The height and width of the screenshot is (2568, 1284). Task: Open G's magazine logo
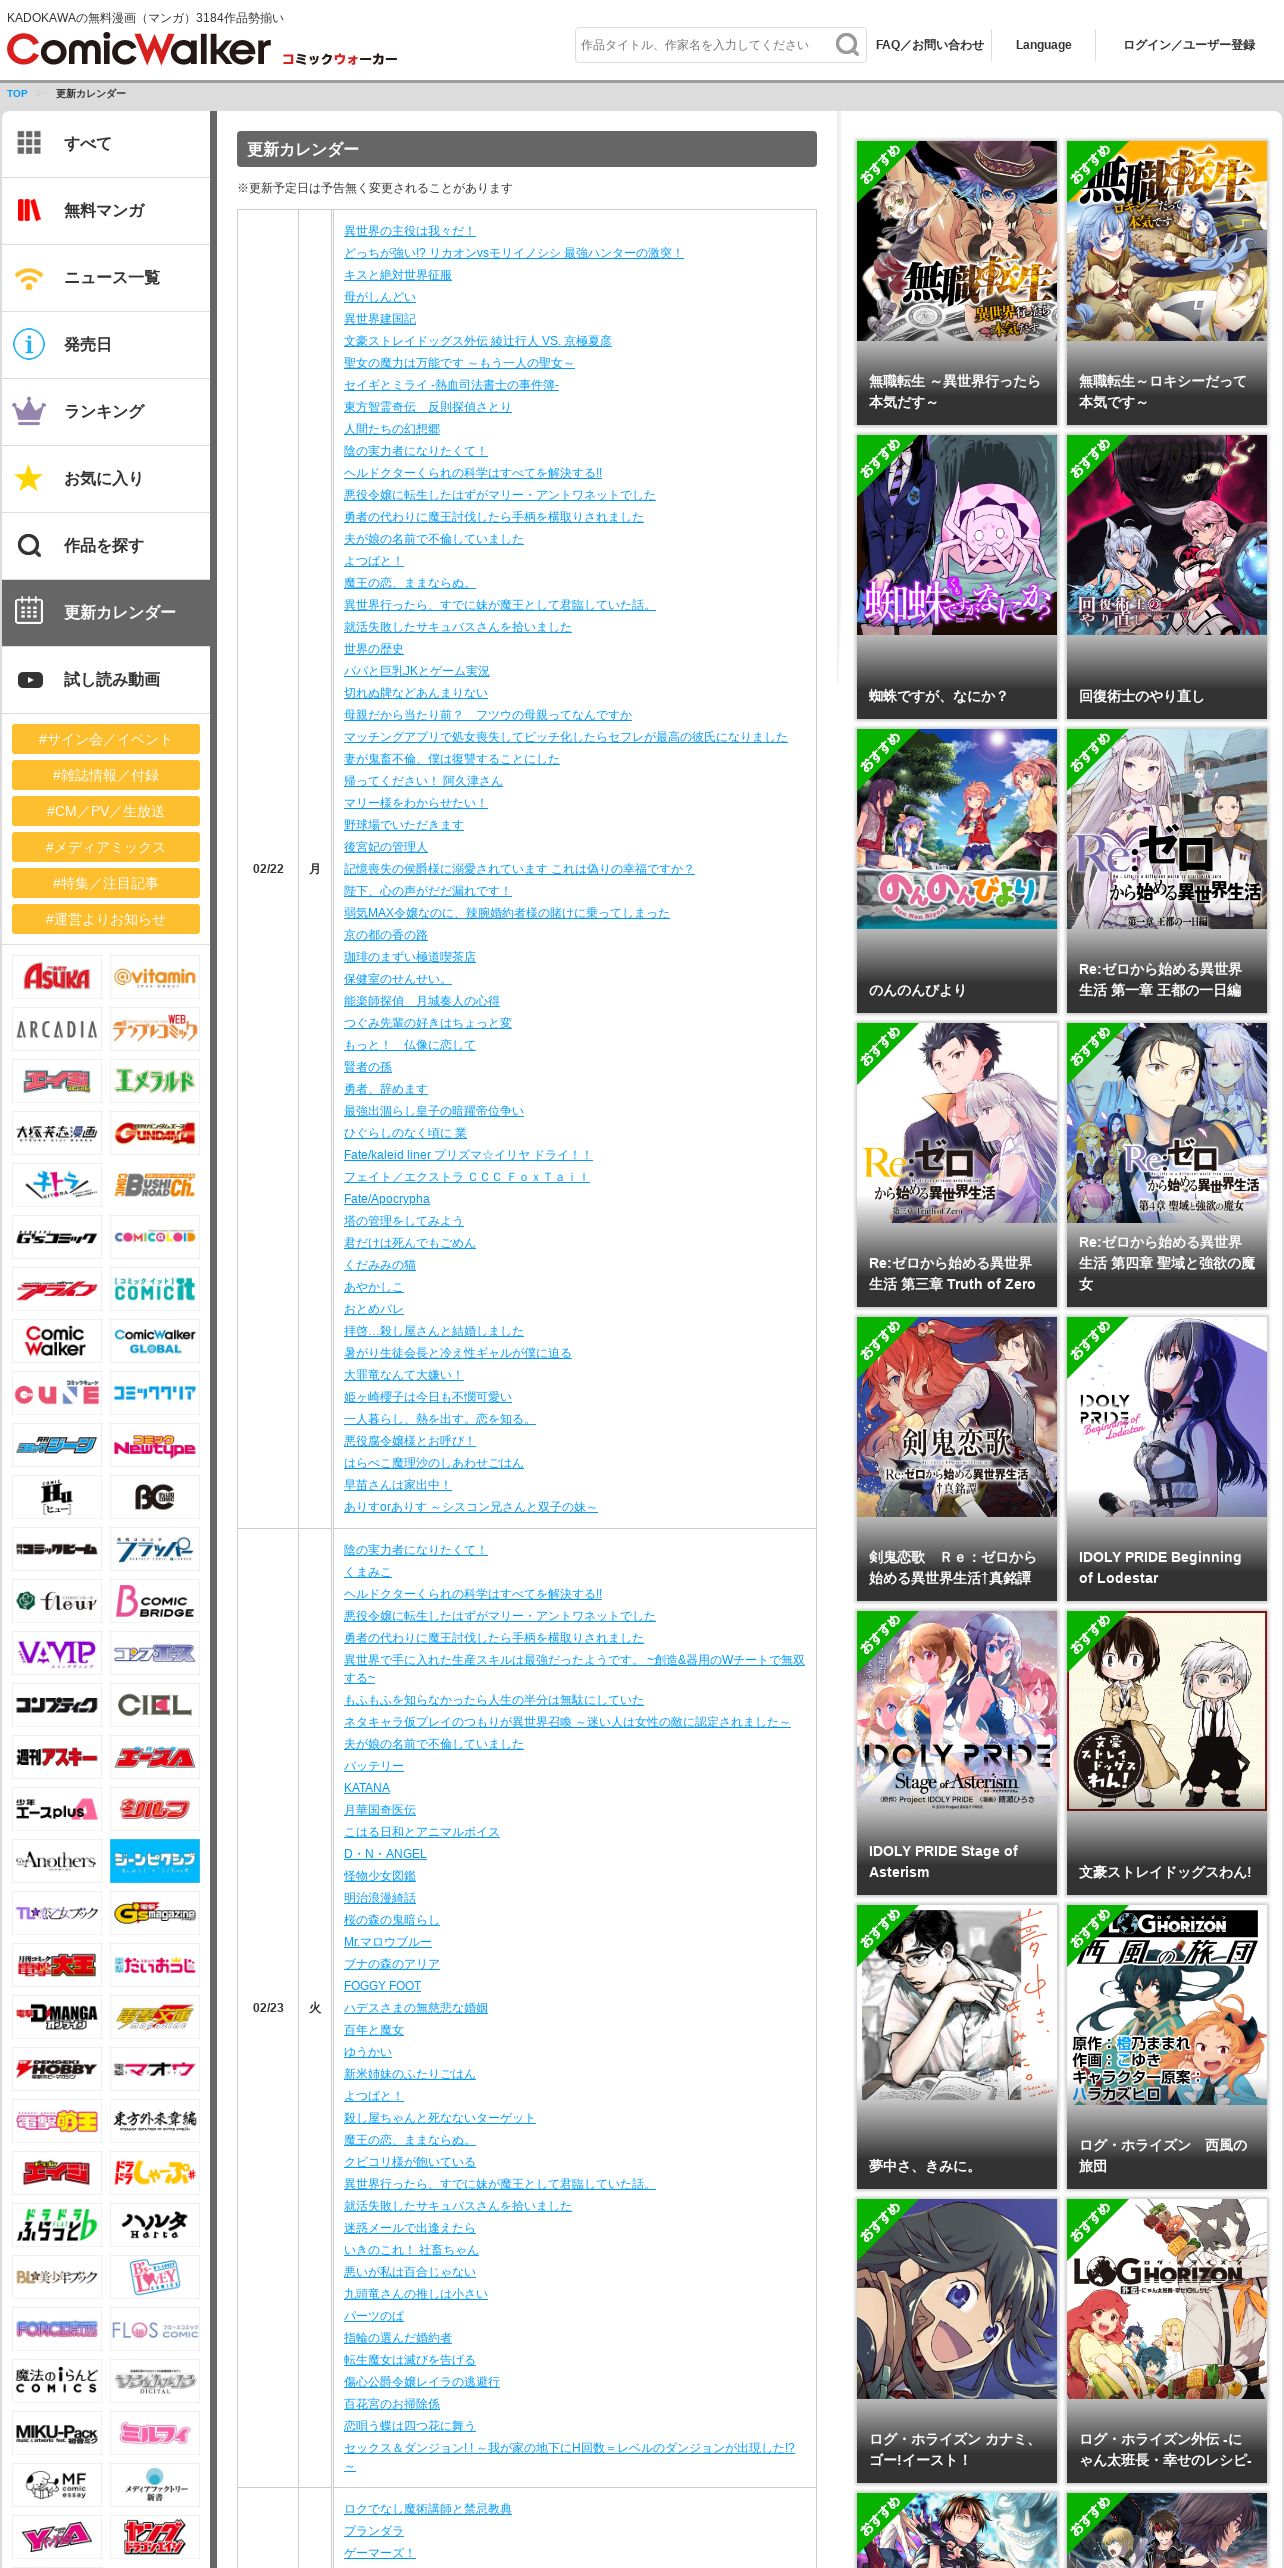point(155,1913)
